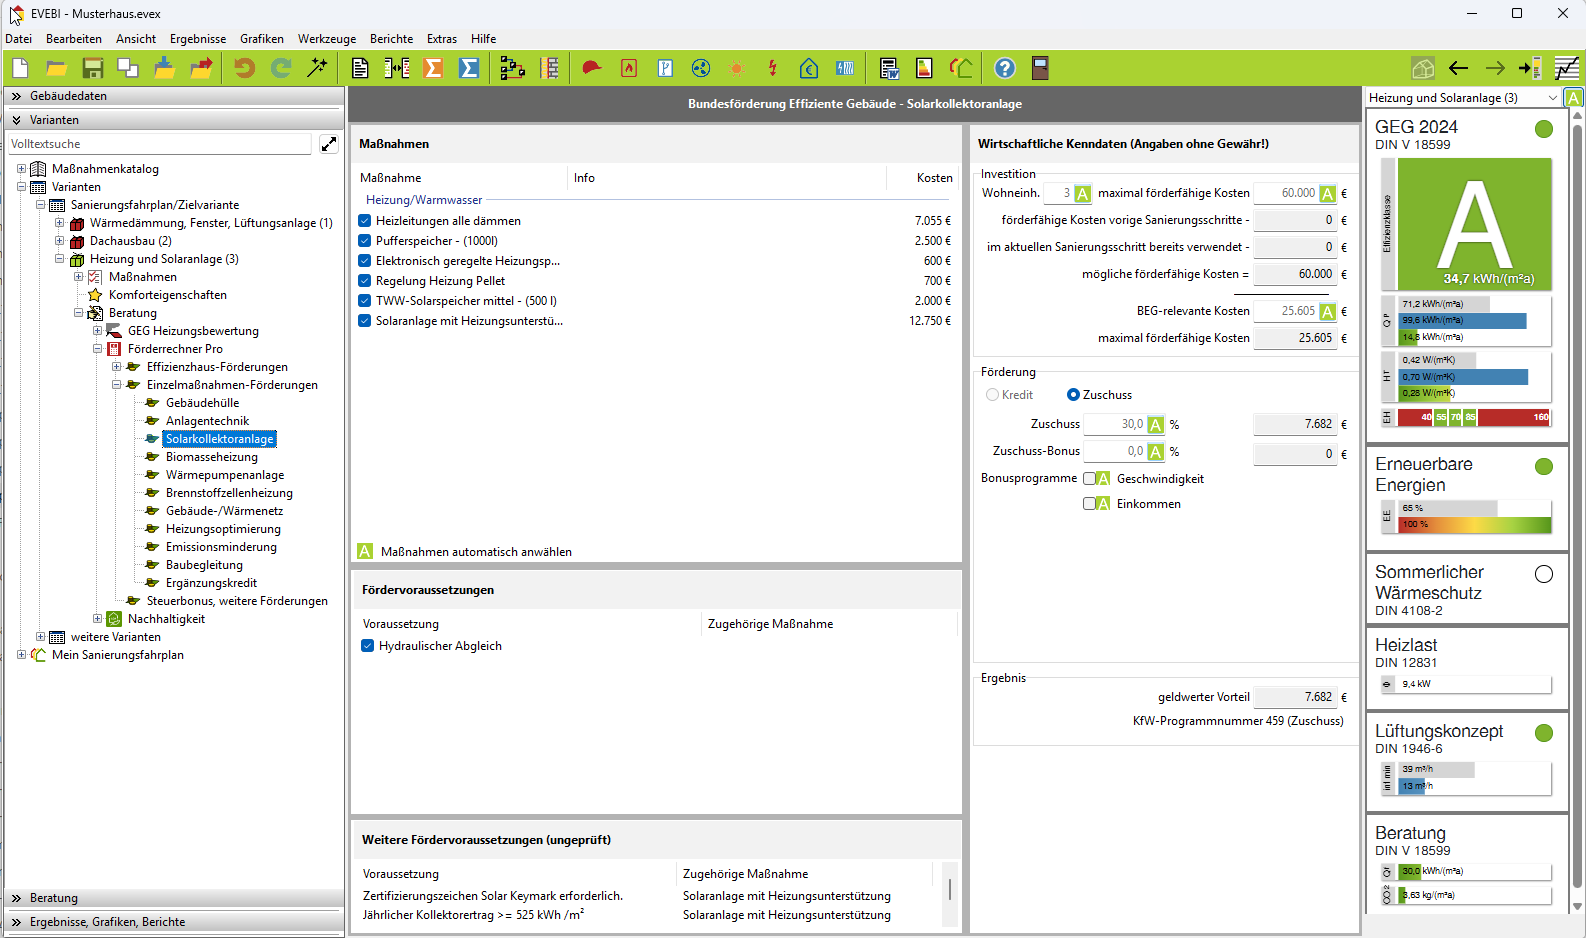The height and width of the screenshot is (938, 1586).
Task: Enable the Geschwindigkeit bonus checkbox
Action: [1089, 479]
